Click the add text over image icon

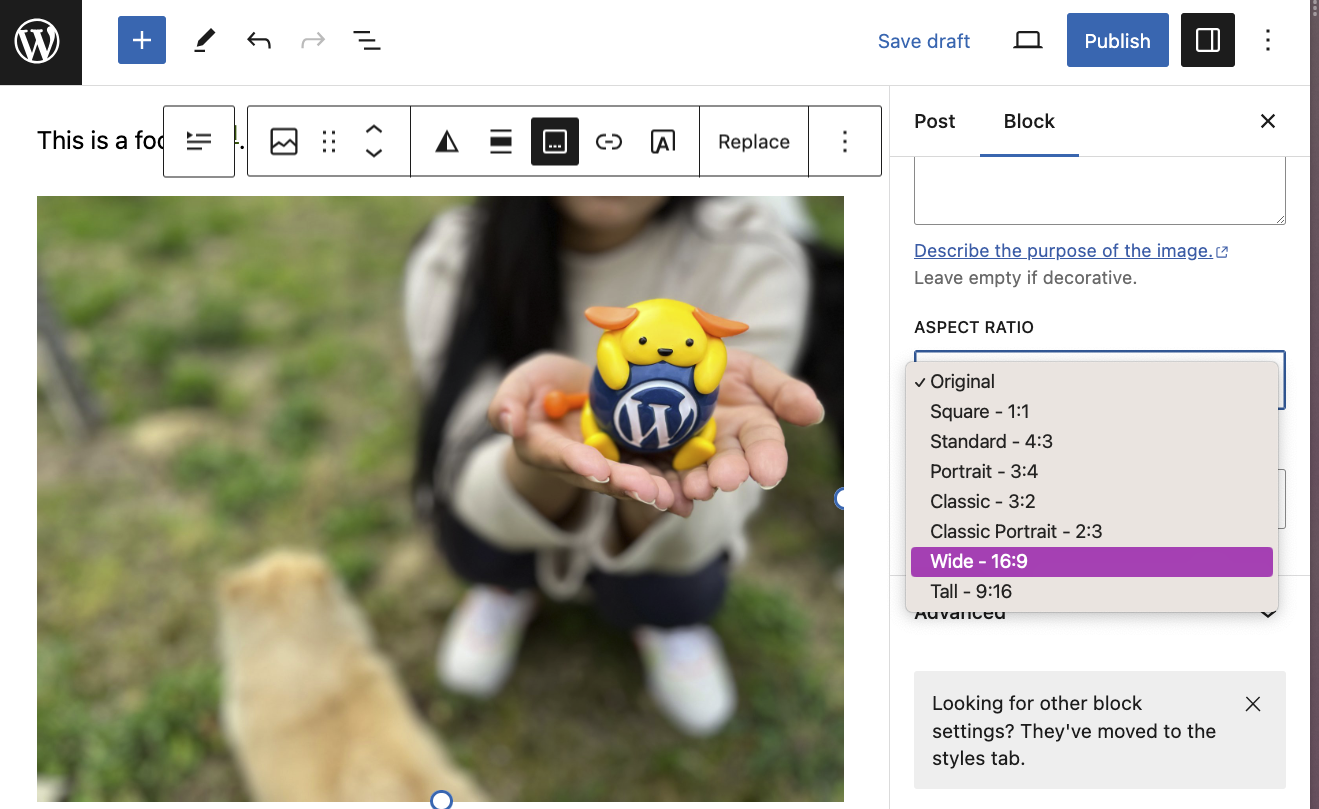[x=662, y=142]
